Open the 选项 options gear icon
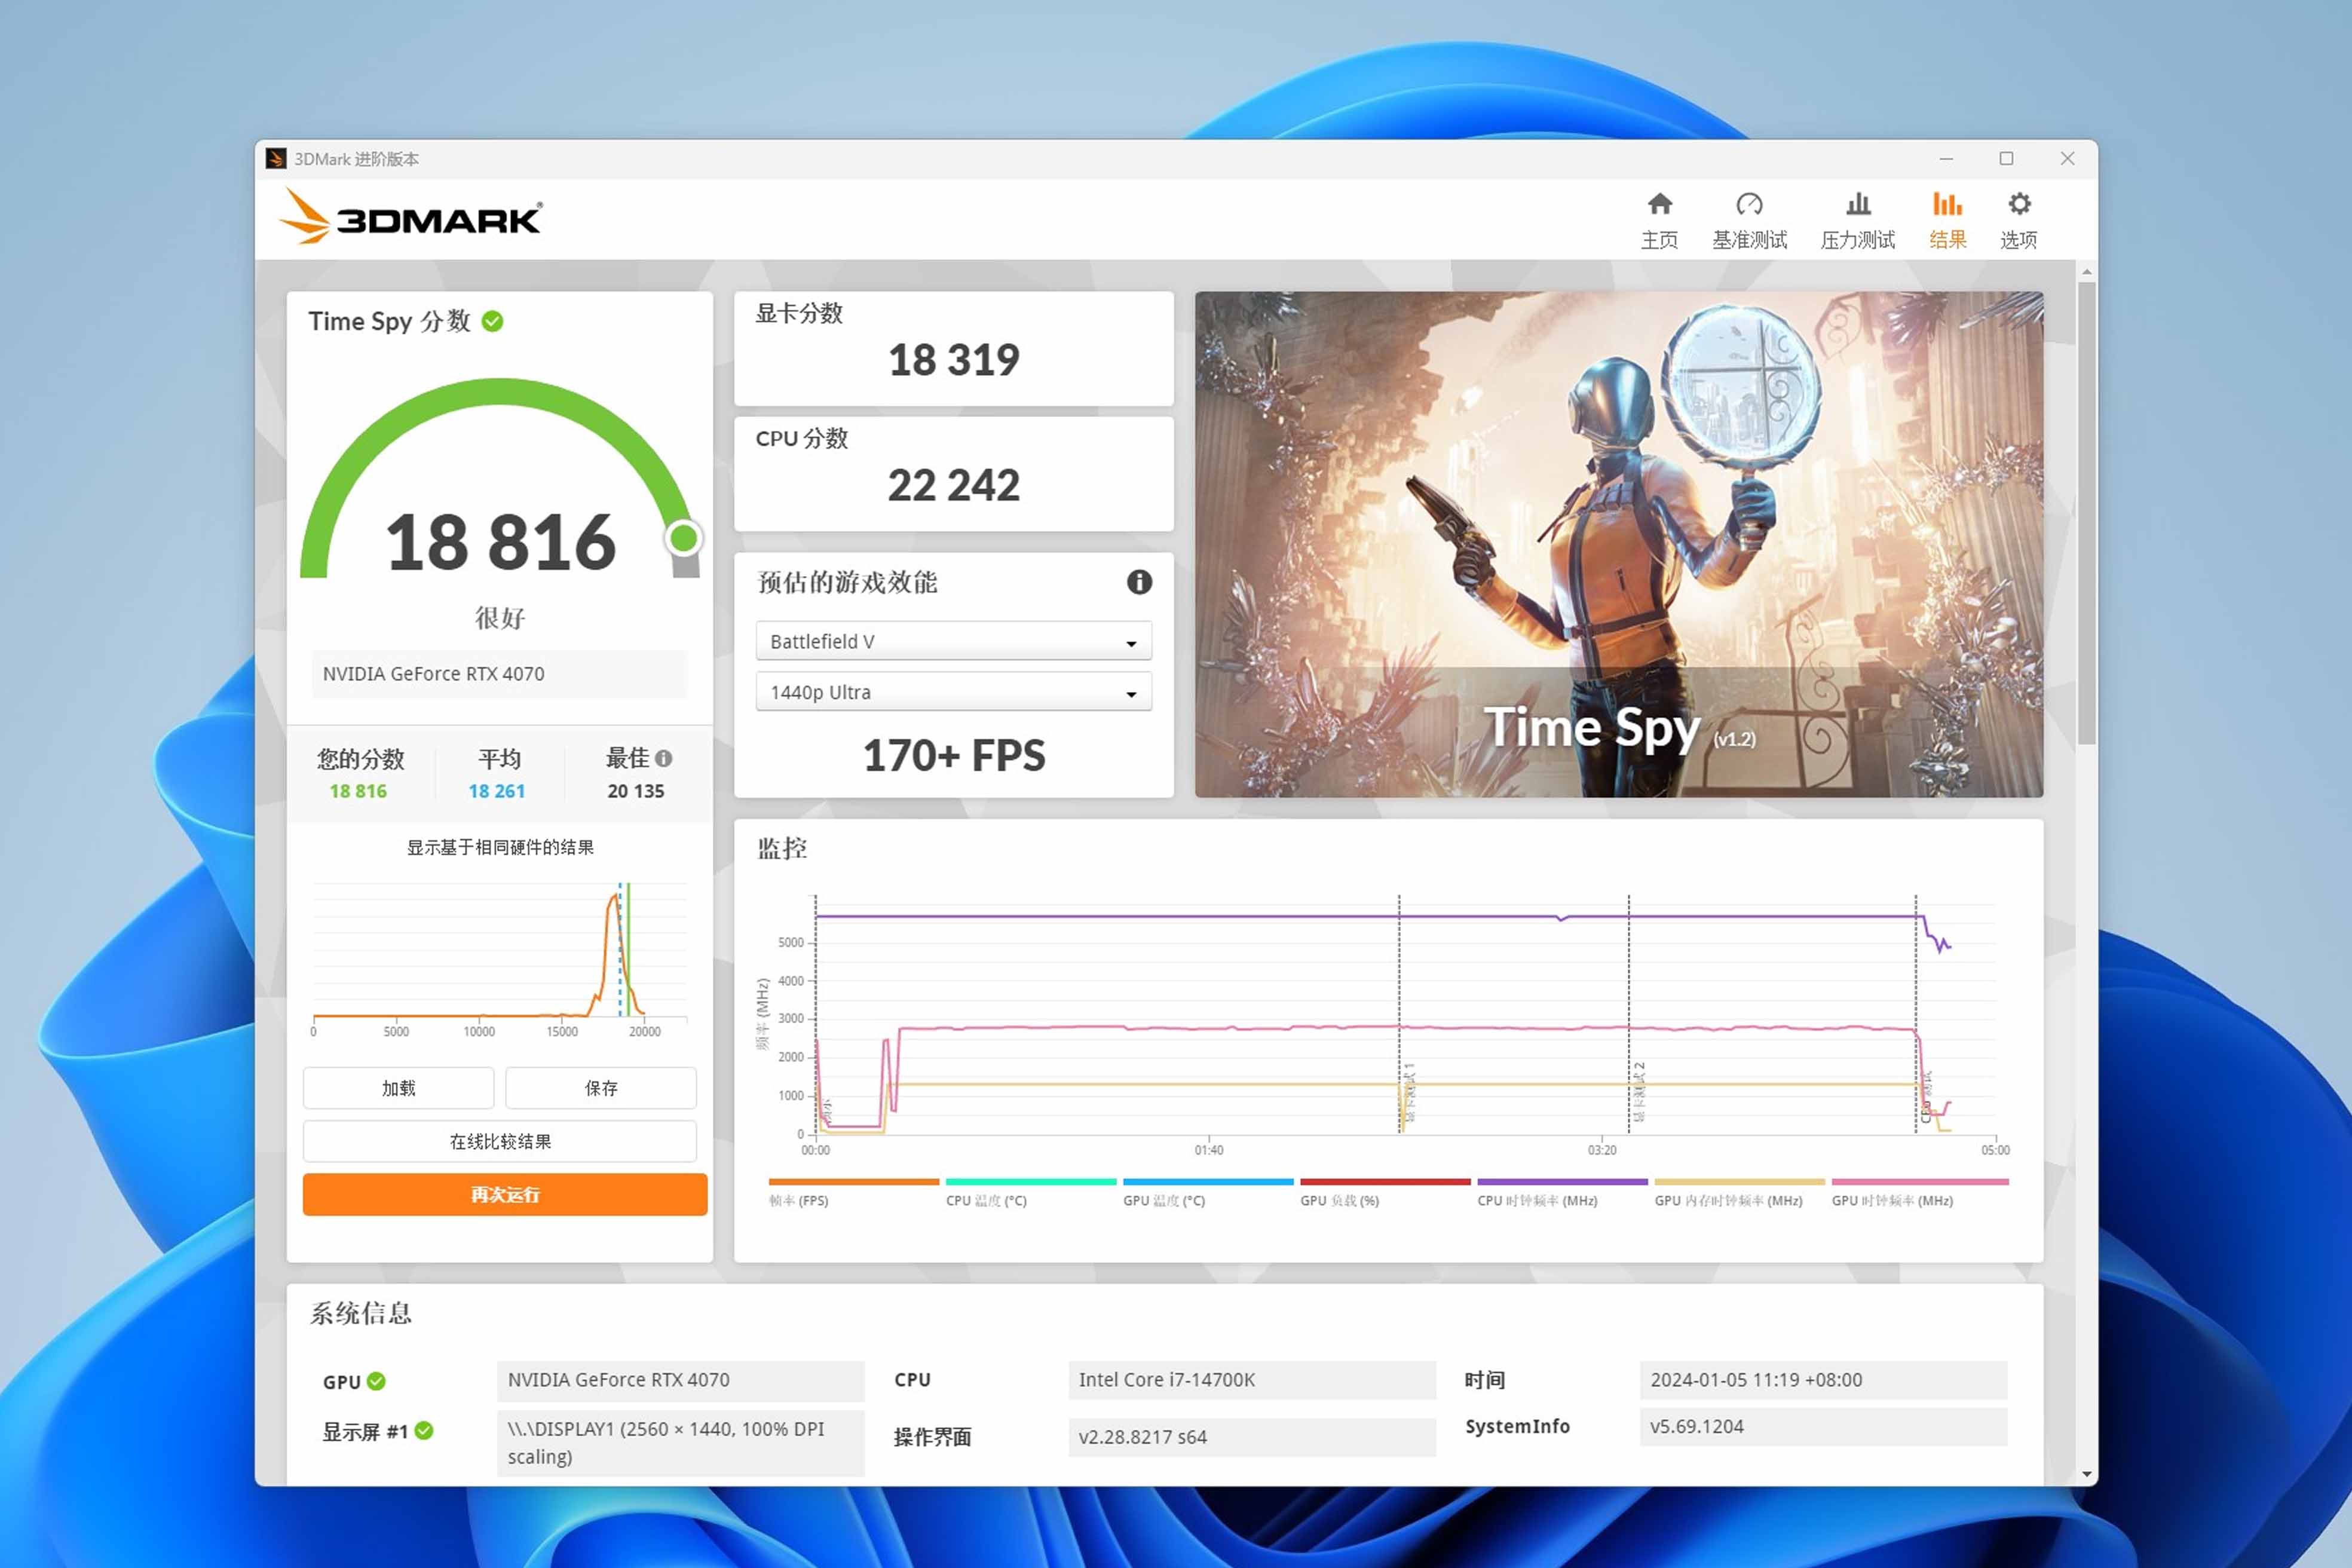This screenshot has height=1568, width=2352. click(2018, 220)
